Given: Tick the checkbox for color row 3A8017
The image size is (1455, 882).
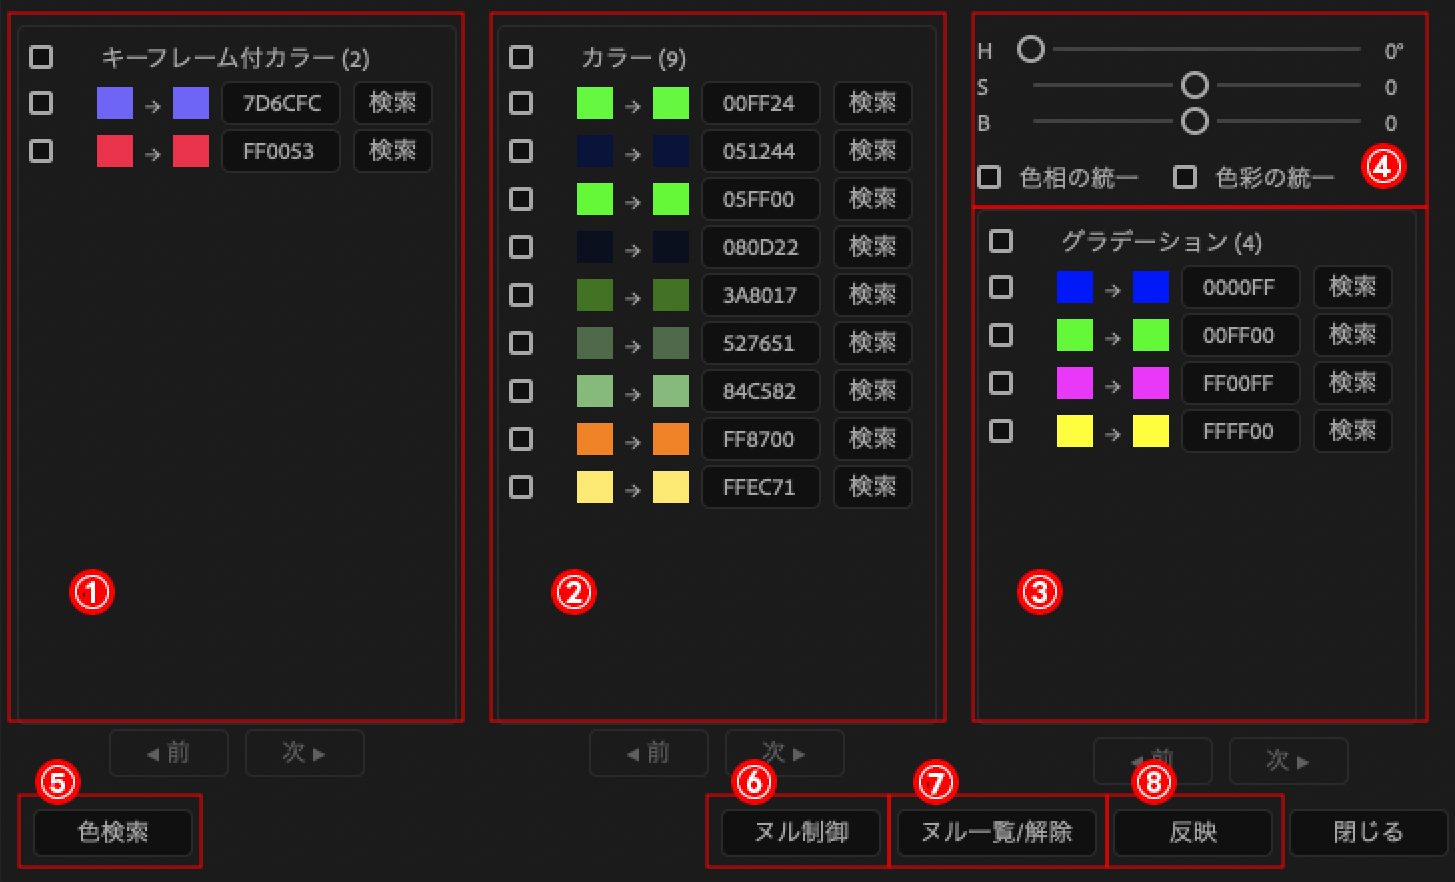Looking at the screenshot, I should pos(521,295).
